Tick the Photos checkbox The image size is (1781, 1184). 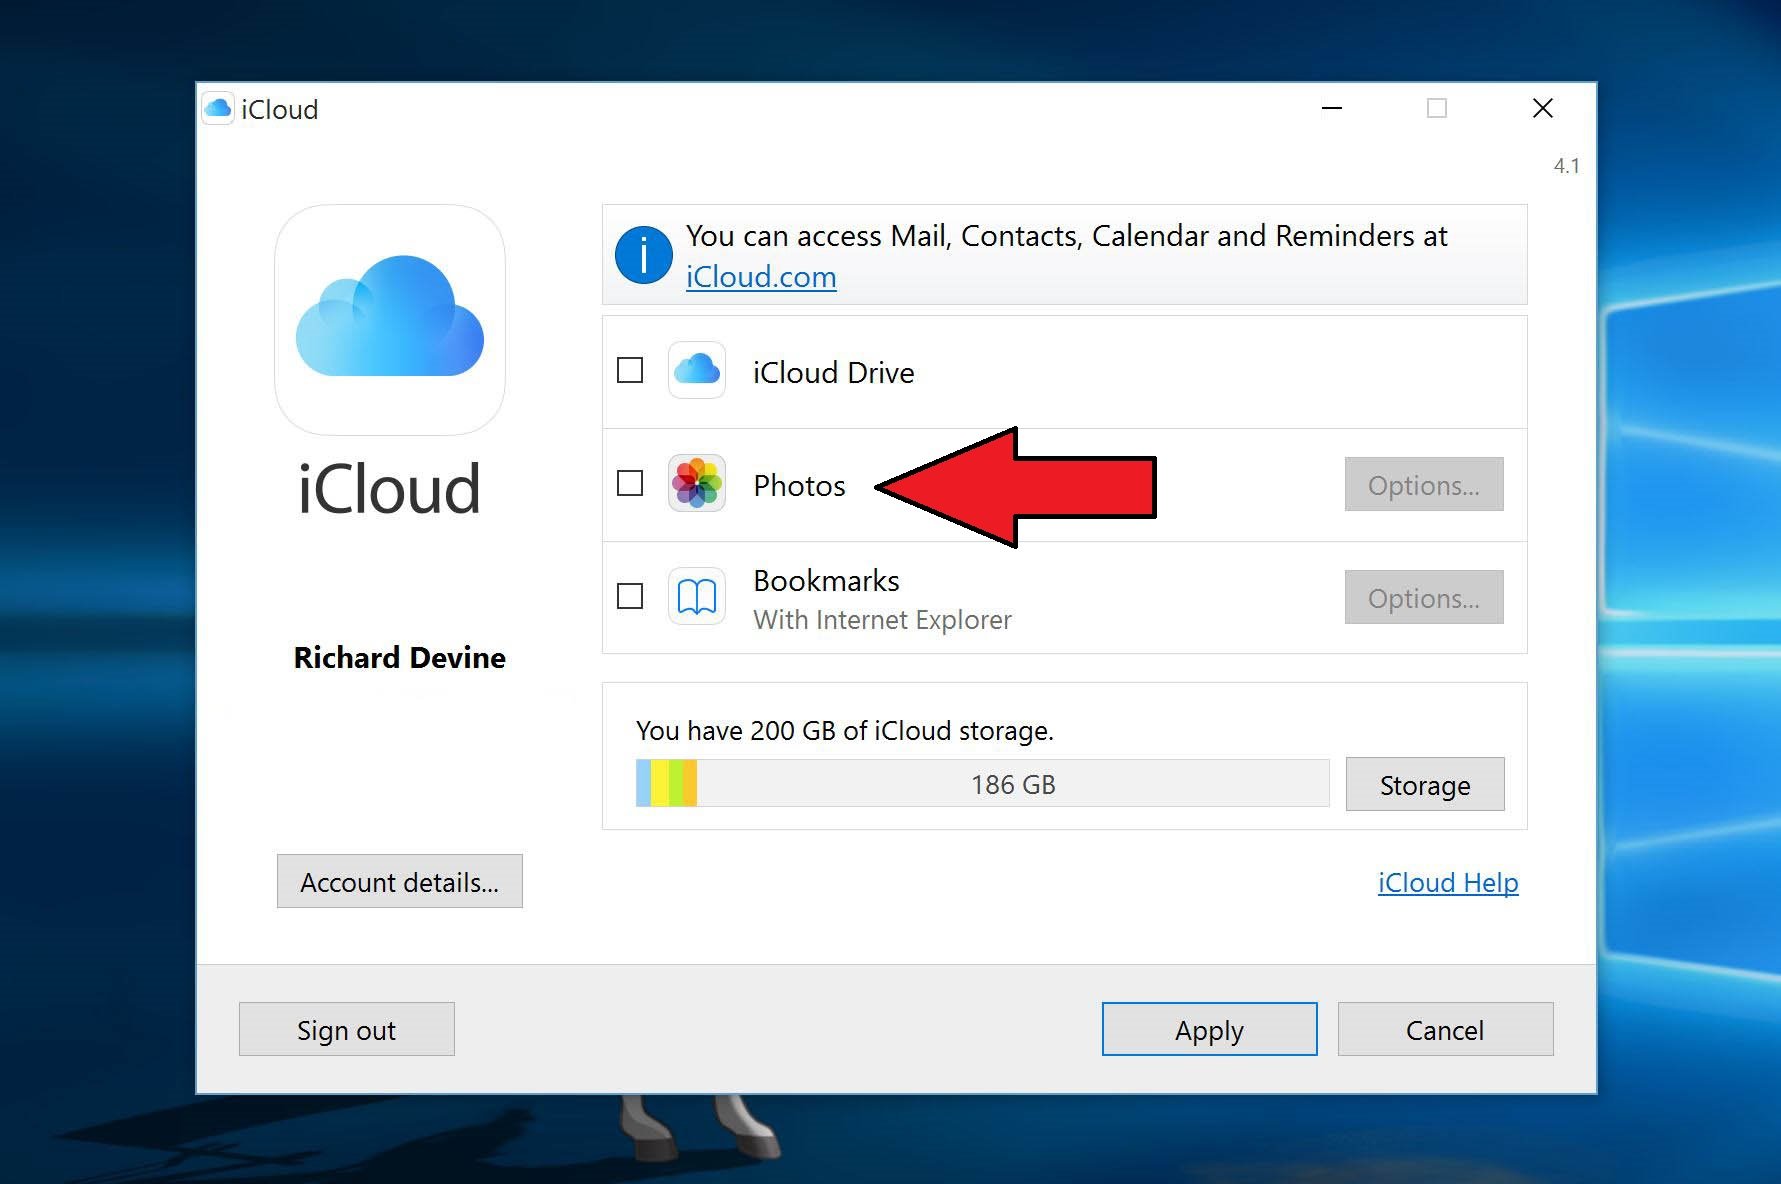tap(630, 483)
